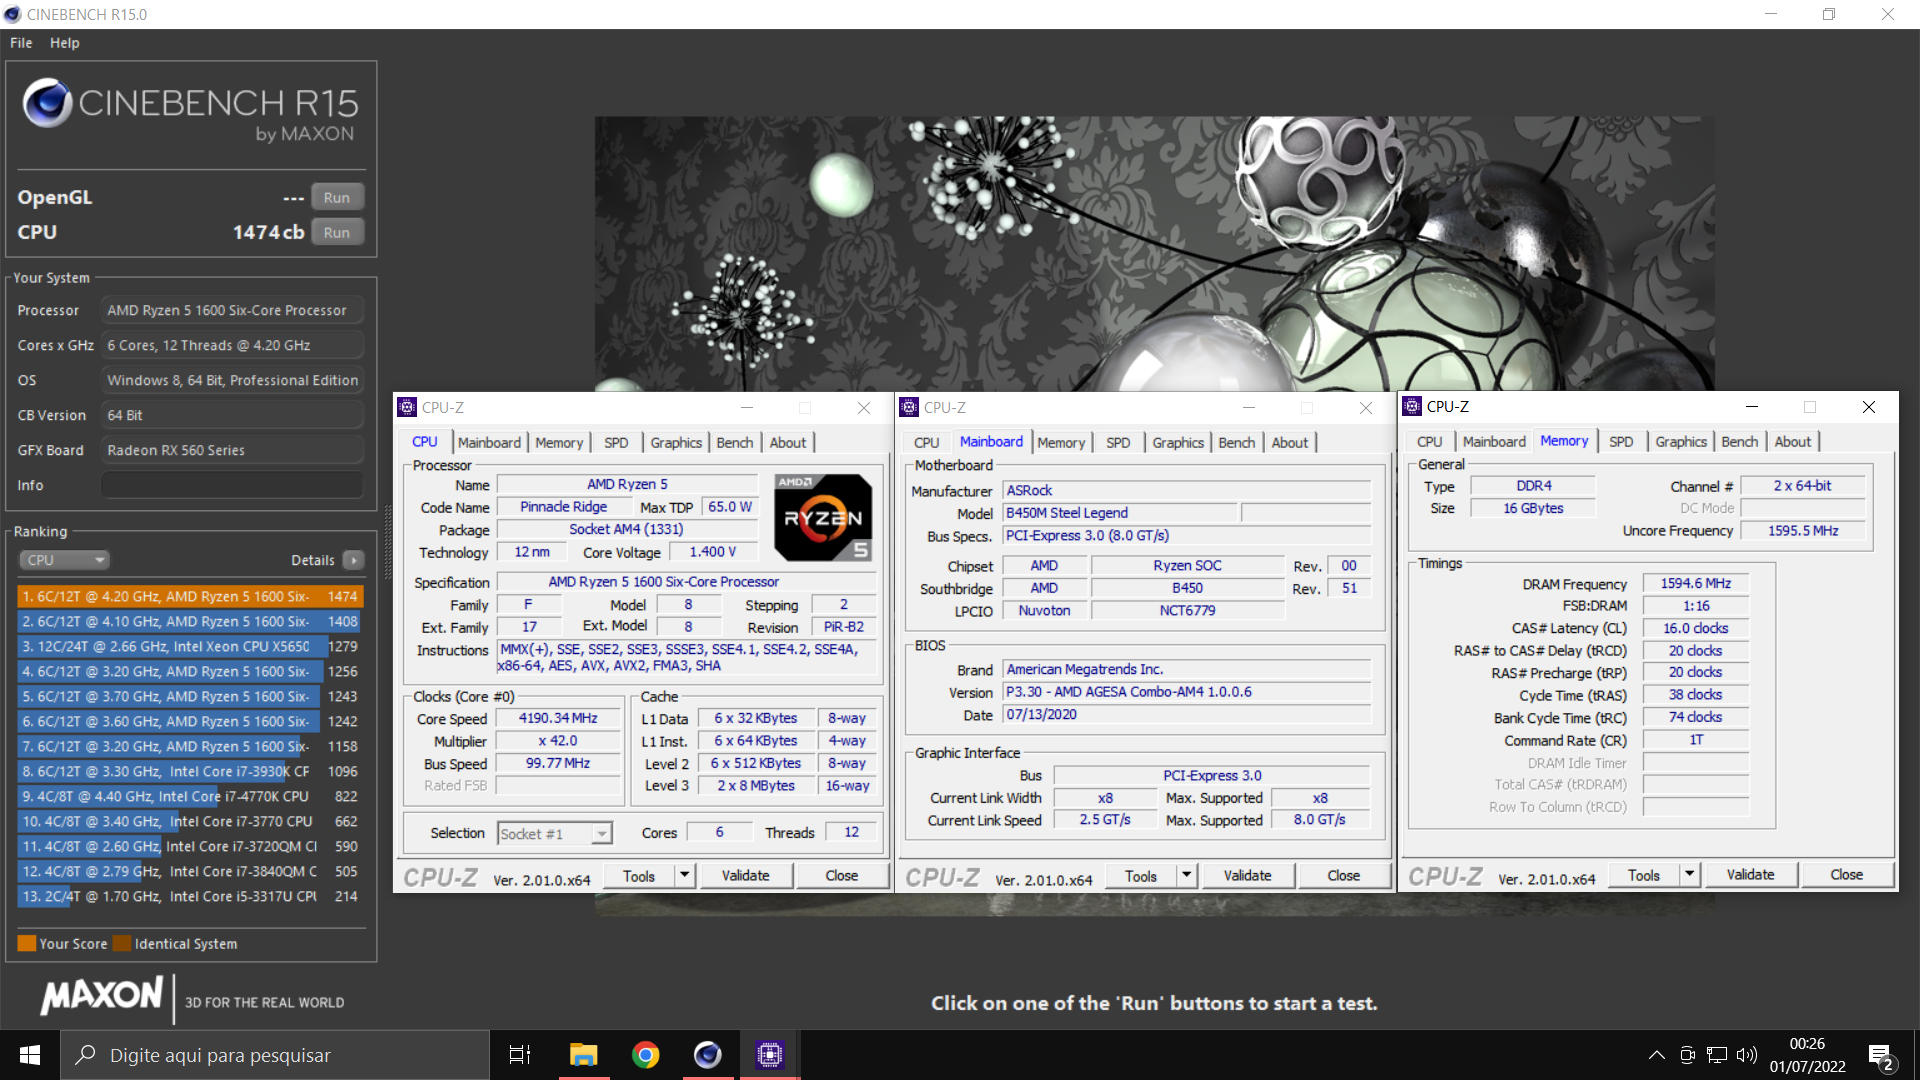This screenshot has width=1920, height=1080.
Task: Open the Help menu
Action: pos(65,43)
